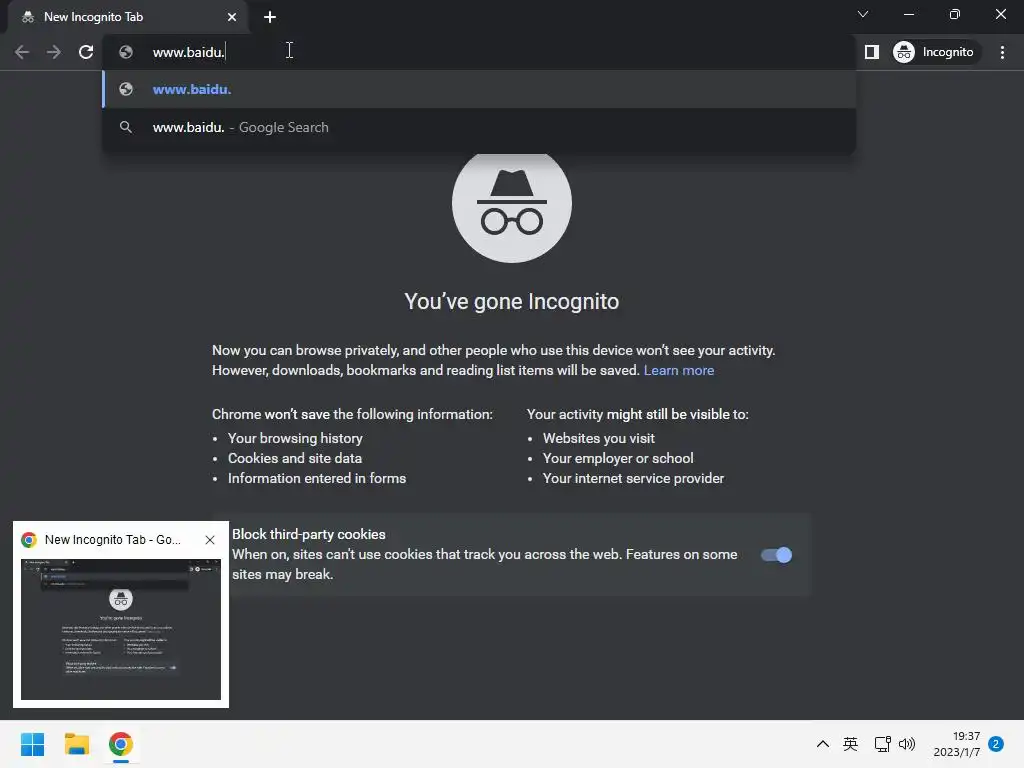The image size is (1024, 768).
Task: Open the tab search chevron
Action: 863,14
